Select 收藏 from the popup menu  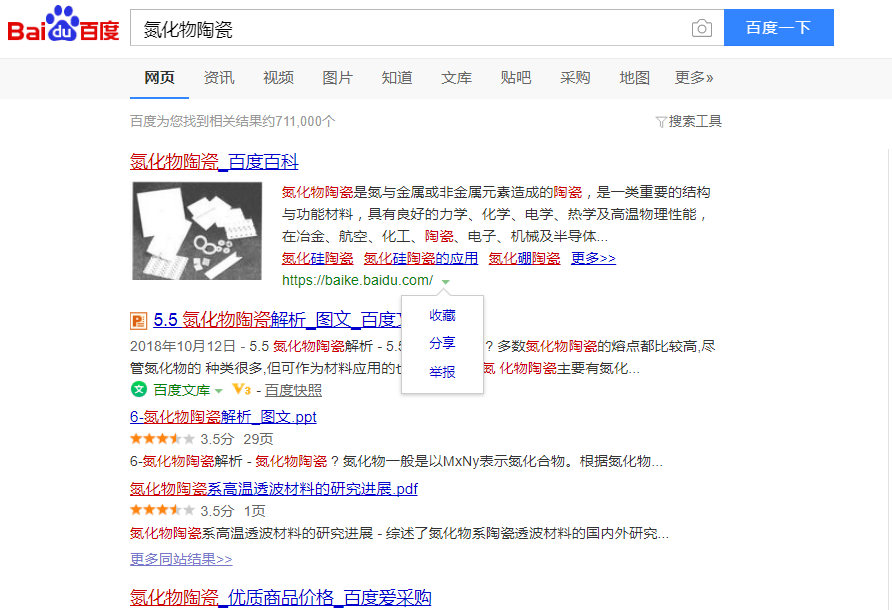(x=442, y=315)
